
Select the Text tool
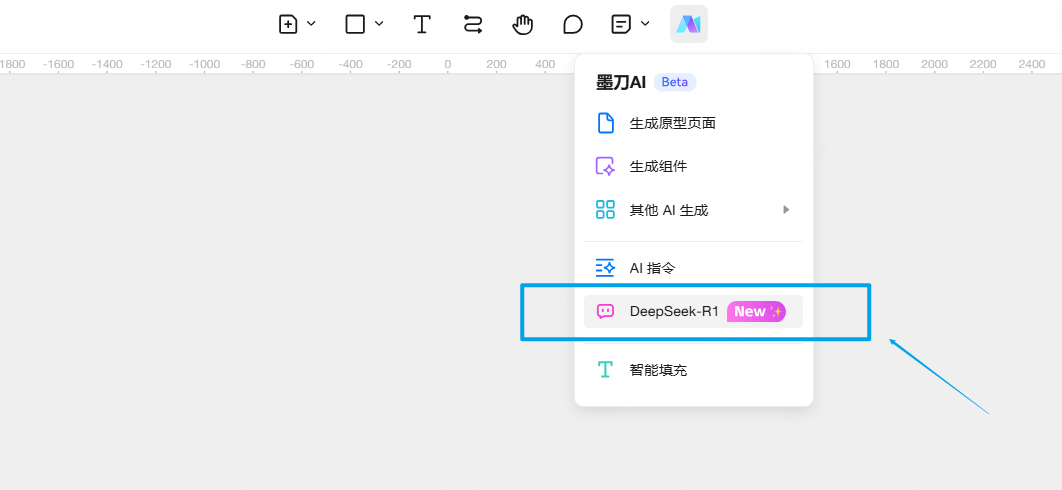[x=422, y=24]
